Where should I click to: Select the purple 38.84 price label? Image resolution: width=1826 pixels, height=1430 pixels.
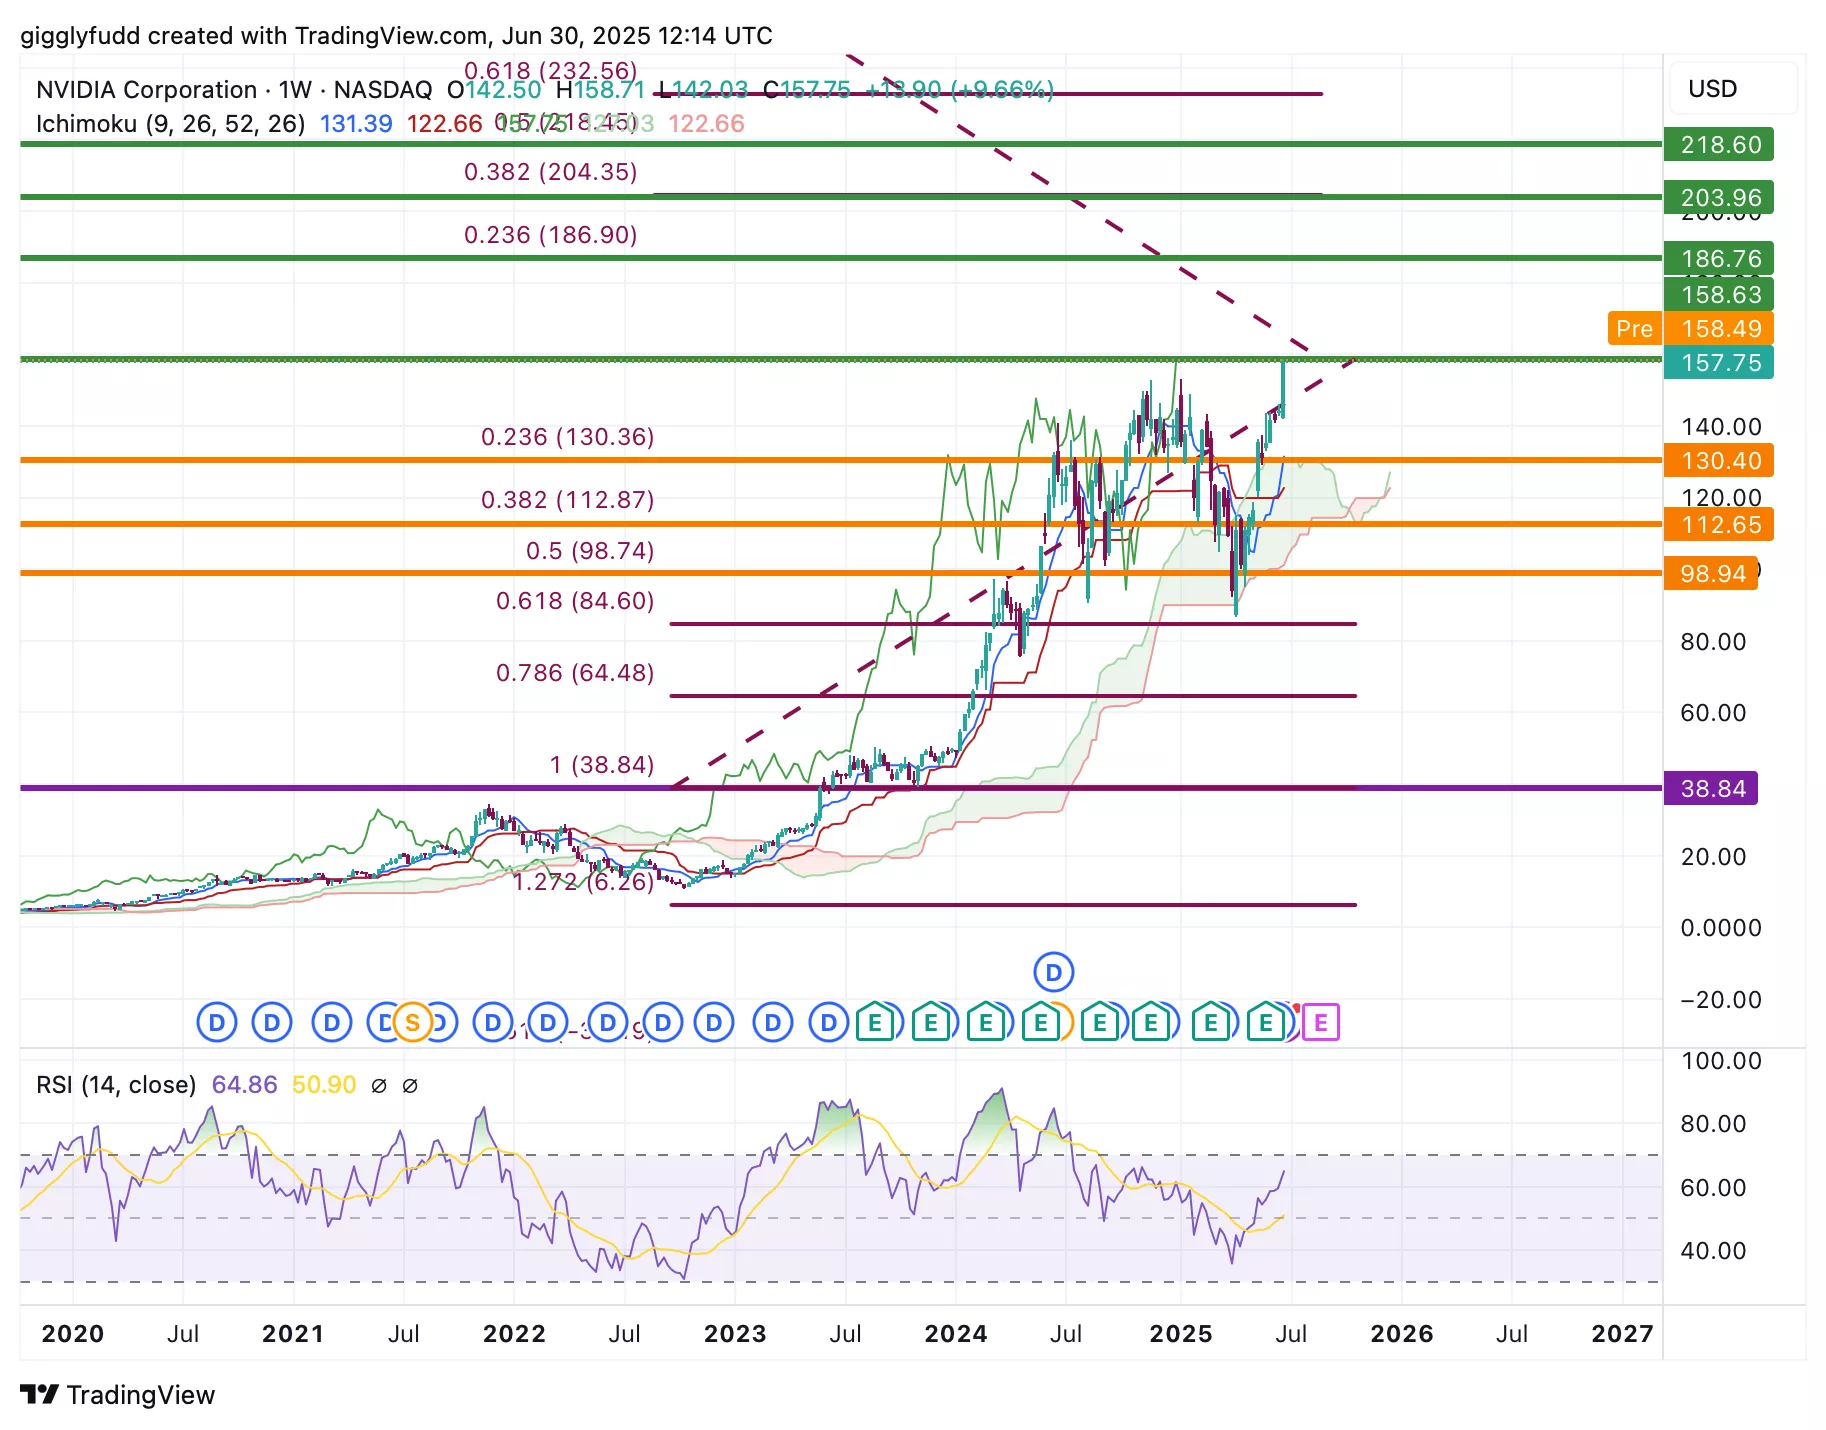[x=1711, y=789]
